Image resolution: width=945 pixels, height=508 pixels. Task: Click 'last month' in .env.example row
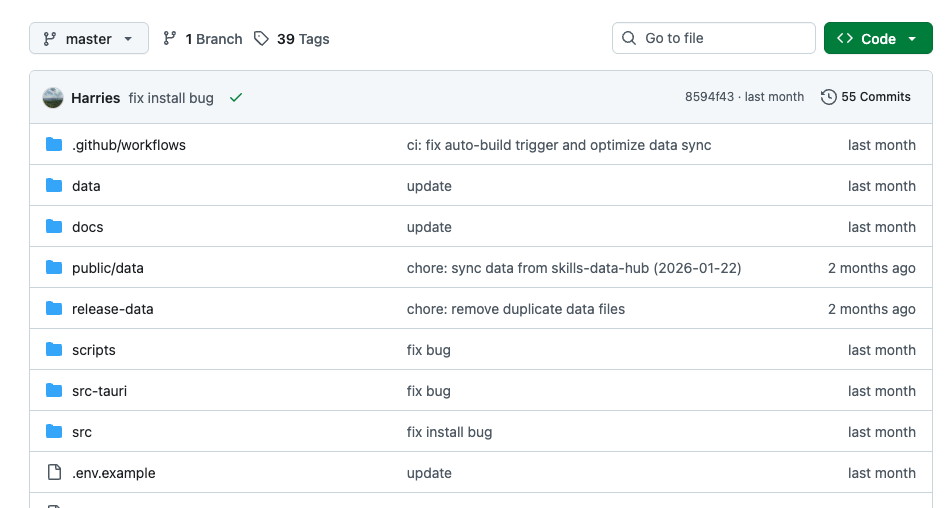[882, 473]
